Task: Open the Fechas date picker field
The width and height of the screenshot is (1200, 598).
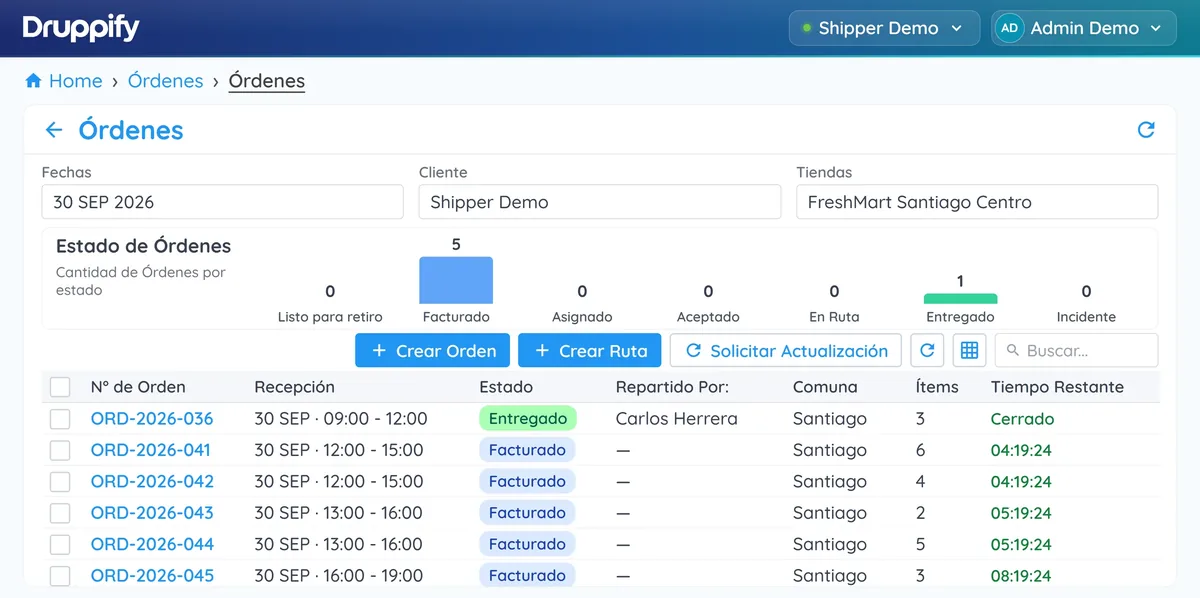Action: point(222,202)
